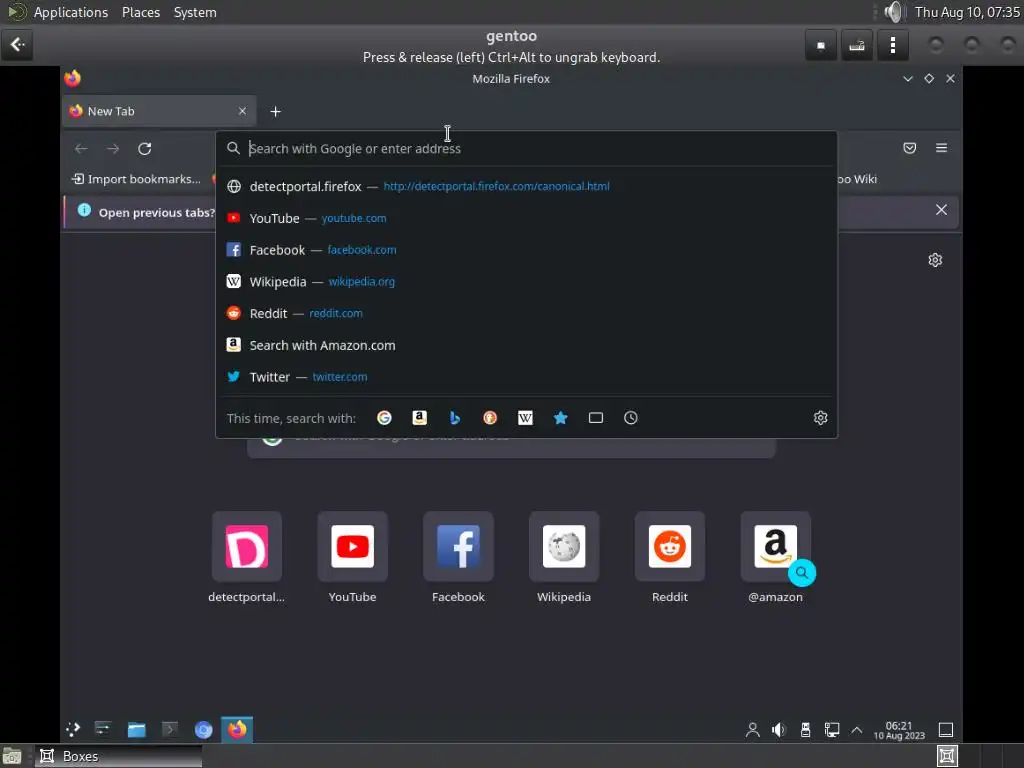Search bookmarks using the star icon
The height and width of the screenshot is (768, 1024).
pyautogui.click(x=560, y=418)
